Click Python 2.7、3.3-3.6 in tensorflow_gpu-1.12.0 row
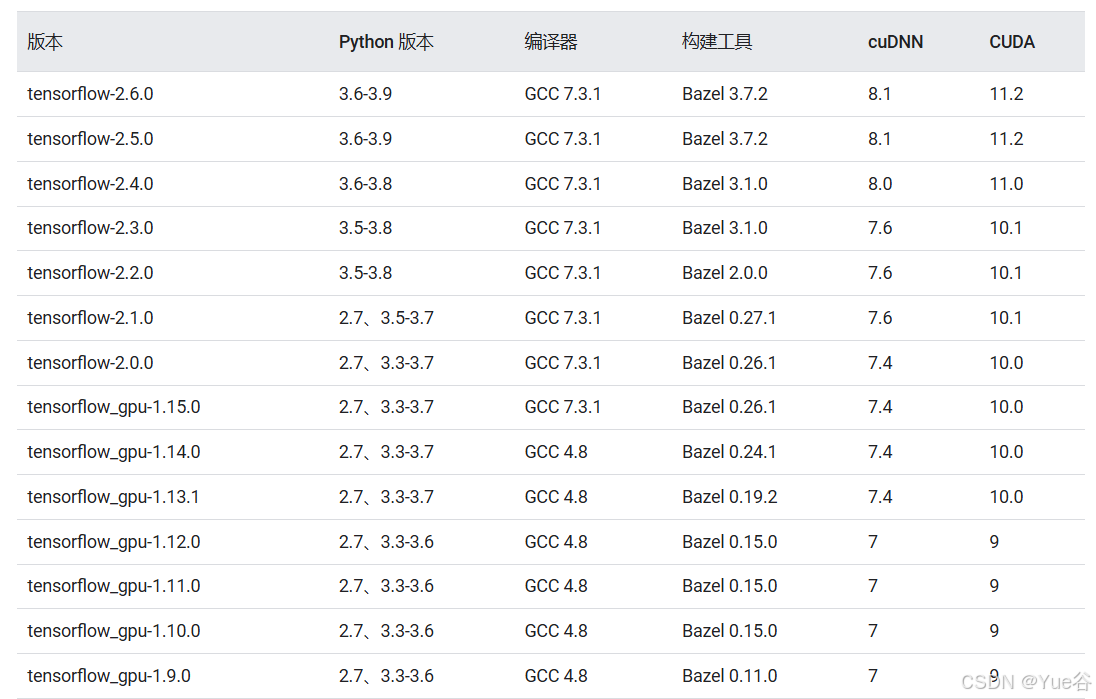Viewport: 1096px width, 699px height. tap(387, 542)
